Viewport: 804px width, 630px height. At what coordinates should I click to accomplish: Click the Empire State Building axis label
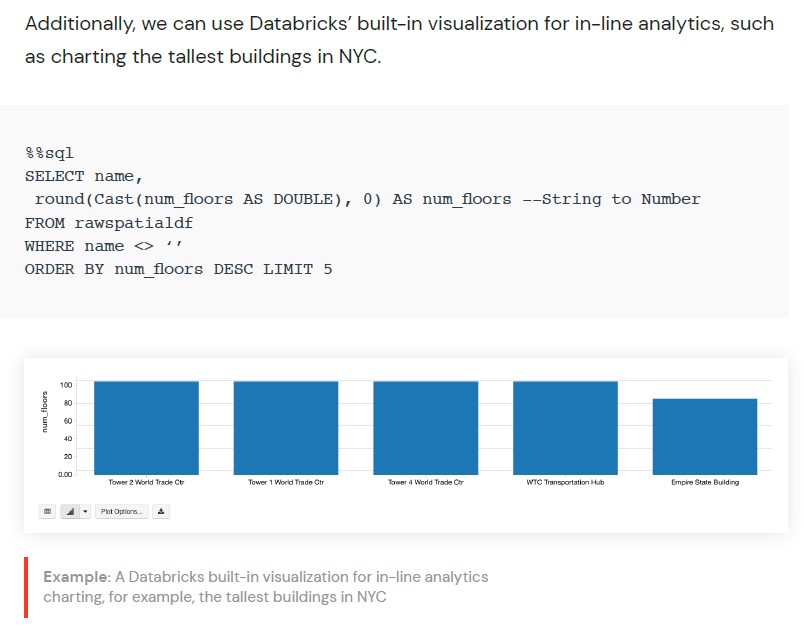(705, 482)
